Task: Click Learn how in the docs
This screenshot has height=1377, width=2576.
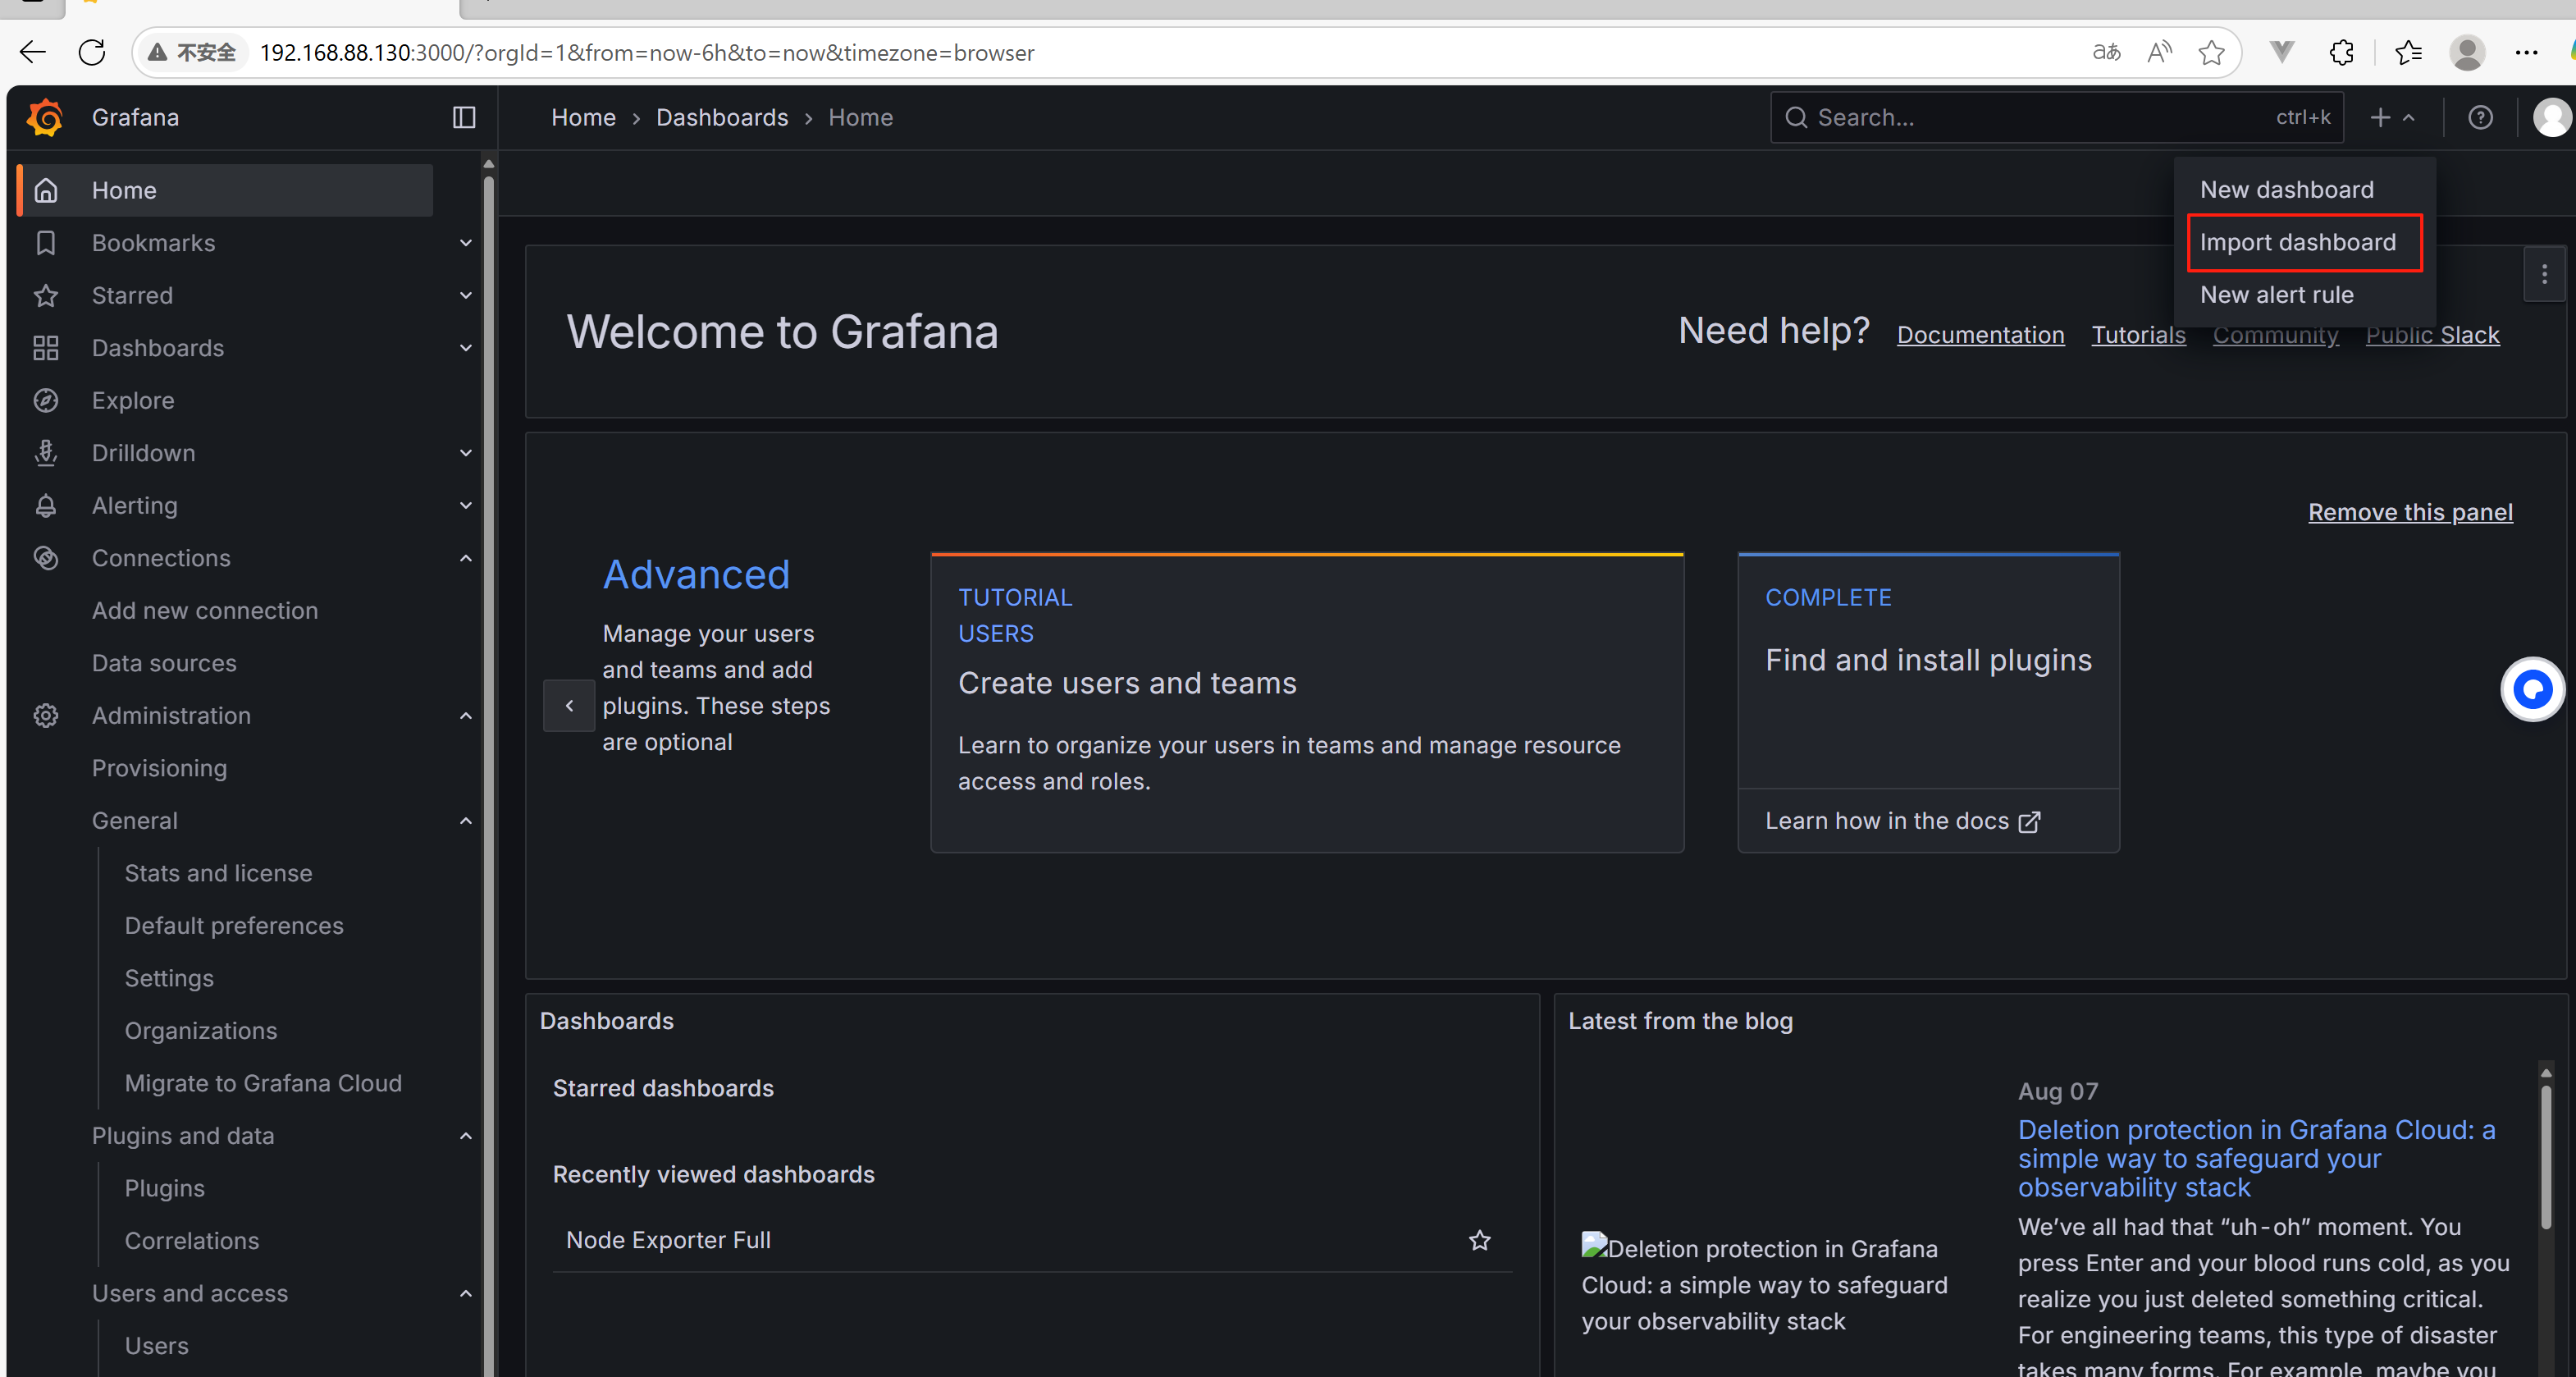Action: (x=1902, y=821)
